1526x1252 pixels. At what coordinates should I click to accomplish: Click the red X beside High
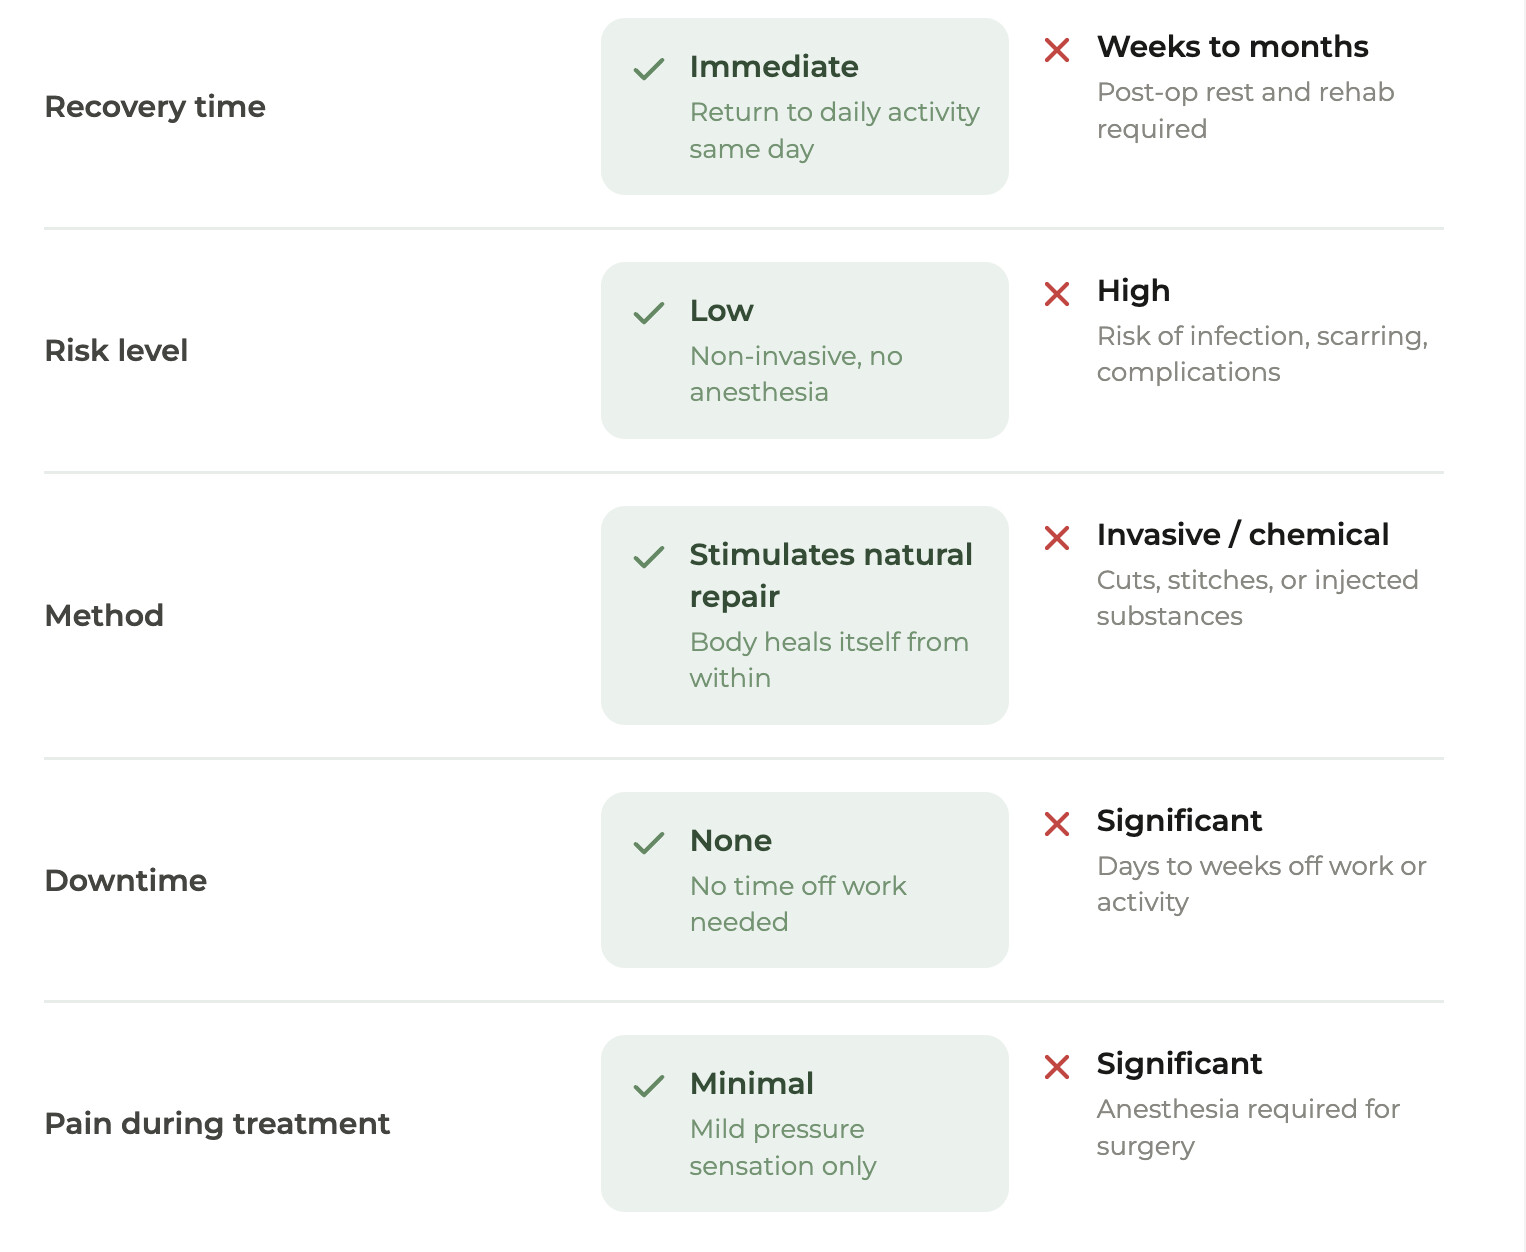click(x=1057, y=294)
